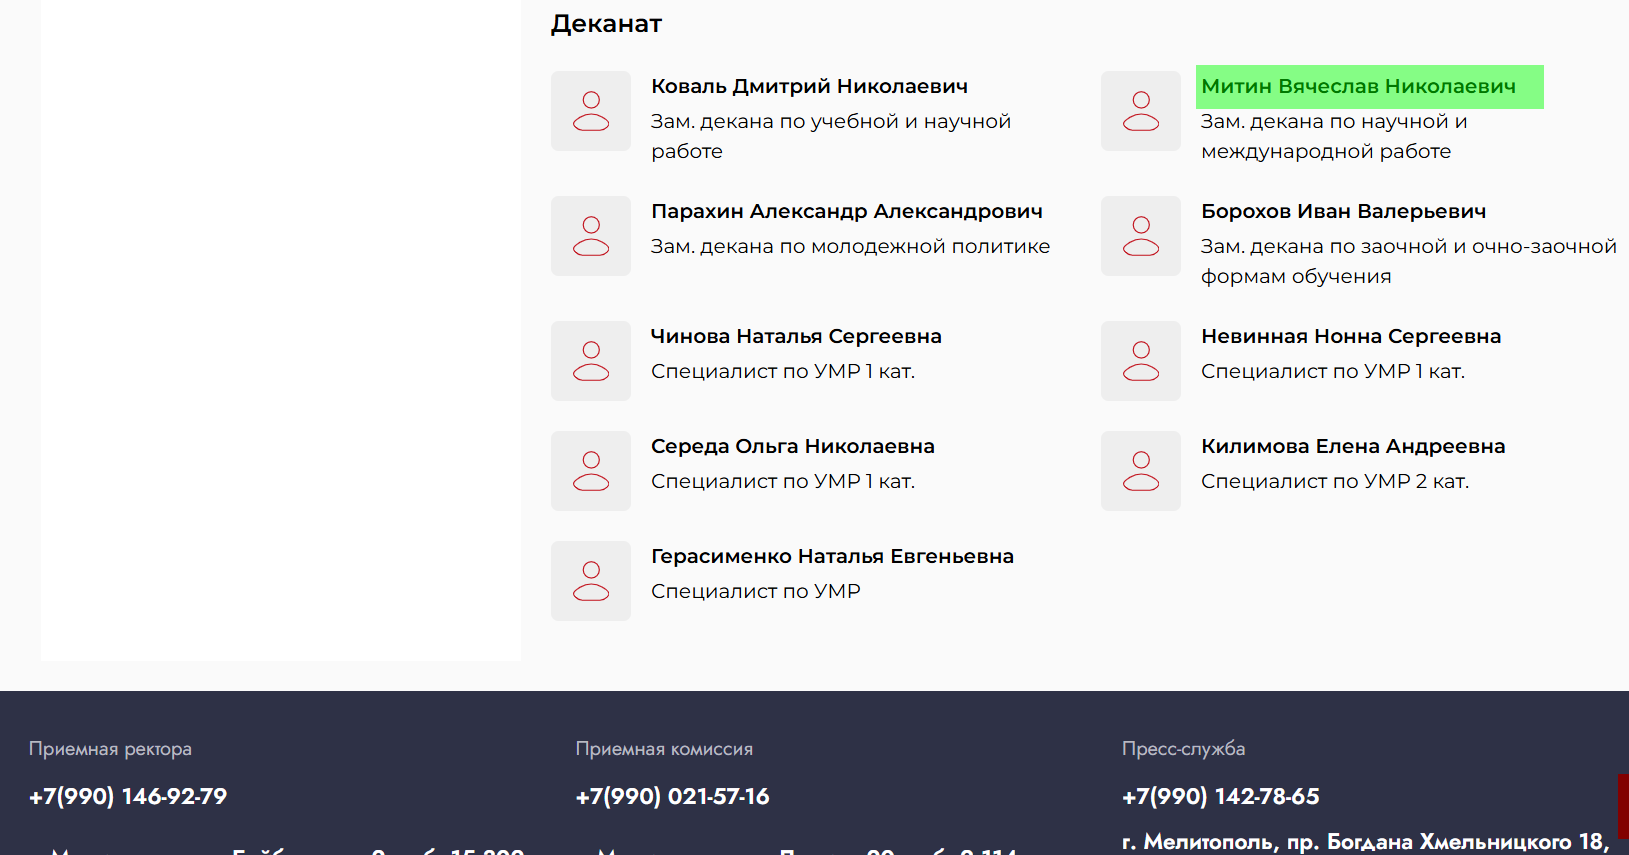
Task: Call rector's office number +7(990) 146-92-79
Action: click(x=128, y=796)
